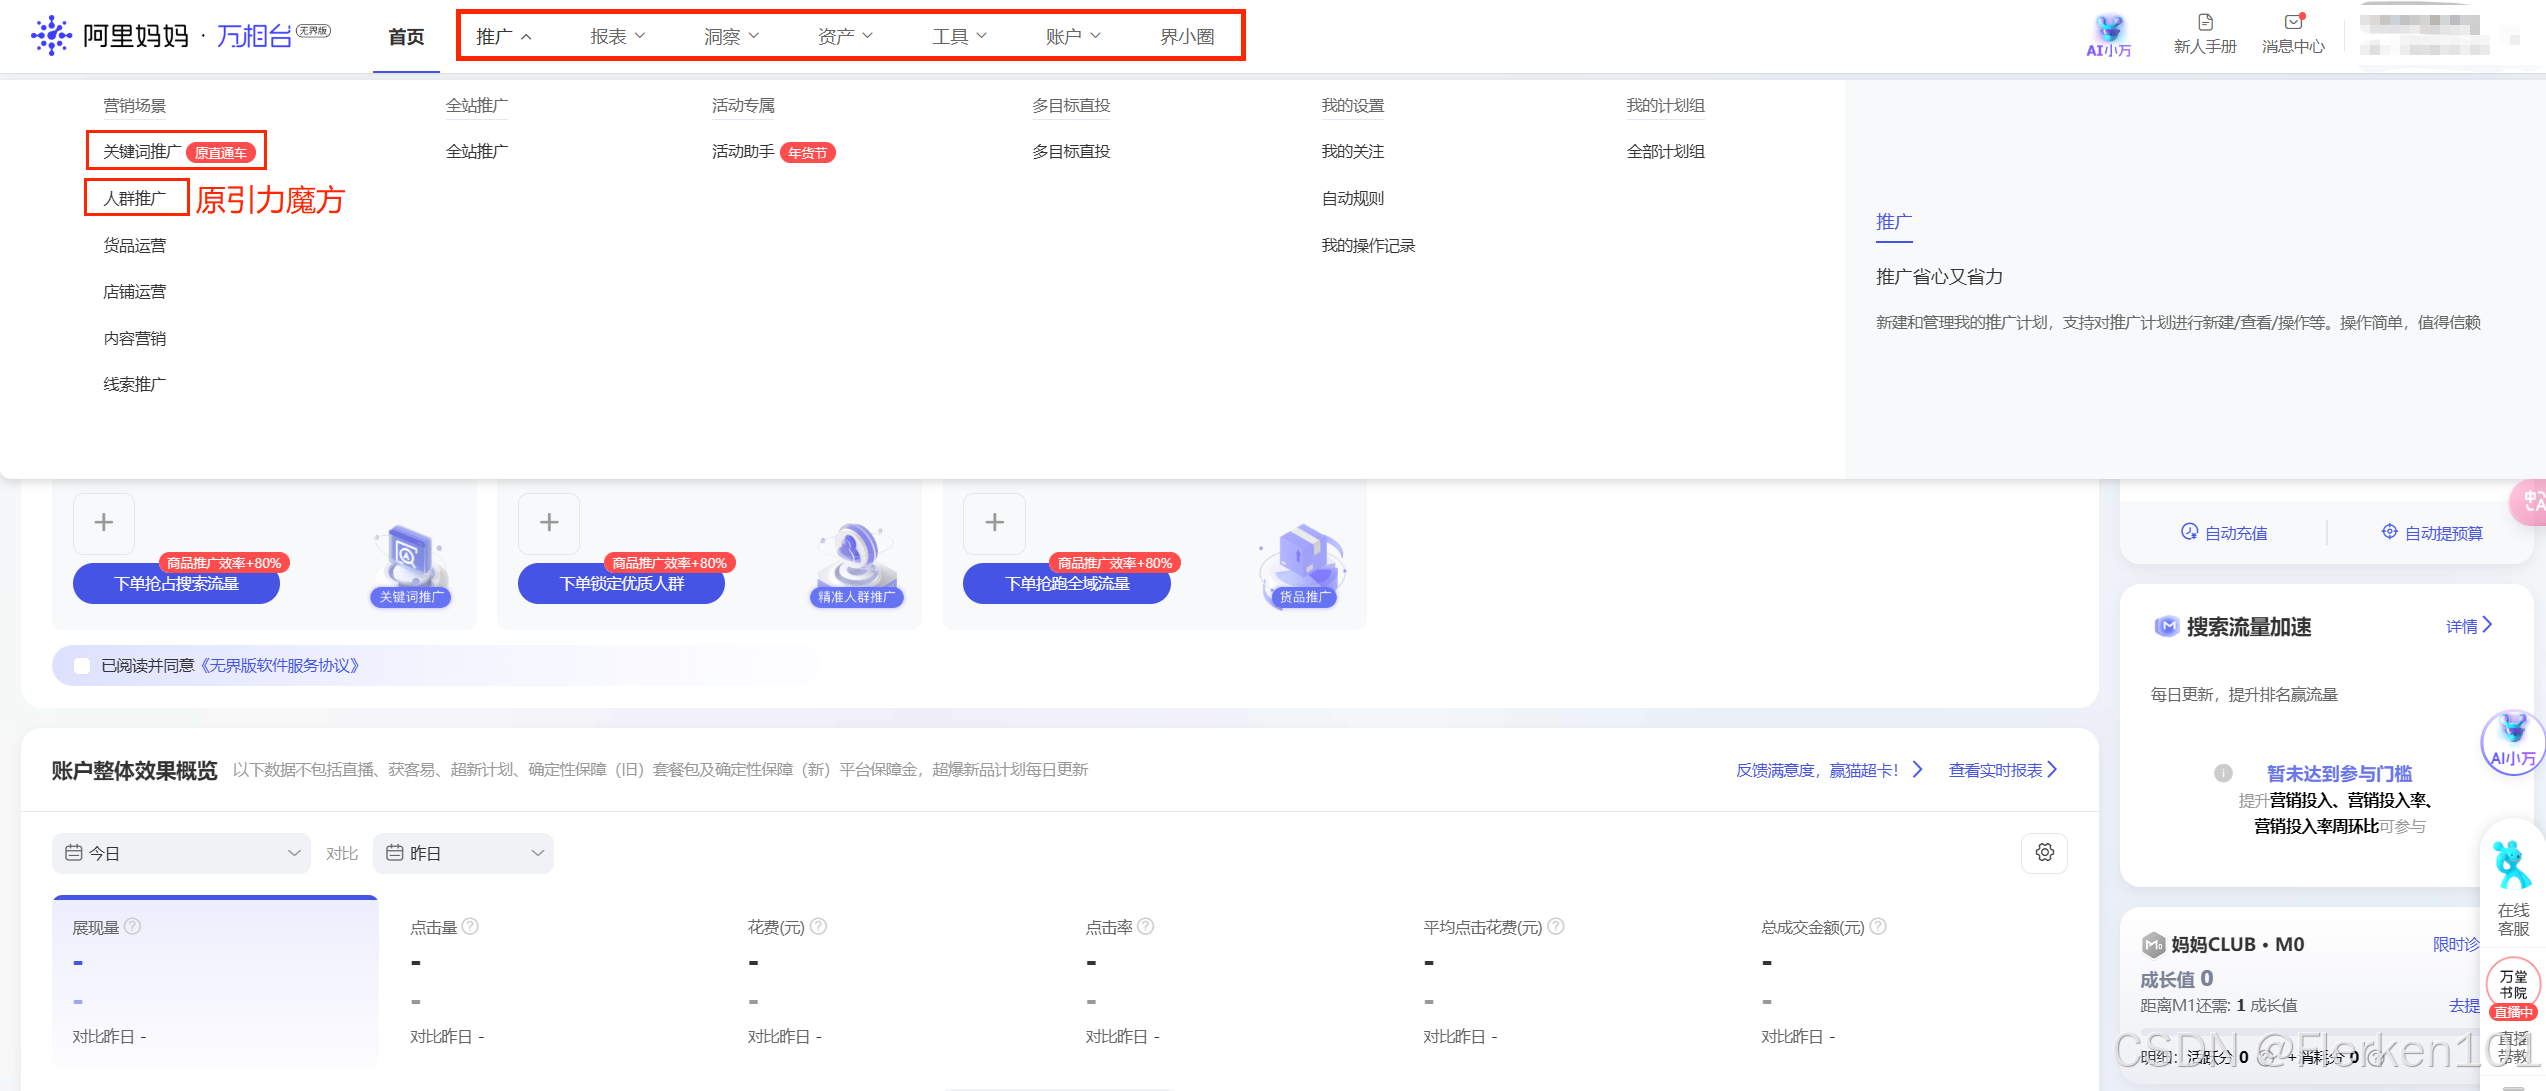
Task: Select 人群推广 menu entry
Action: (x=135, y=199)
